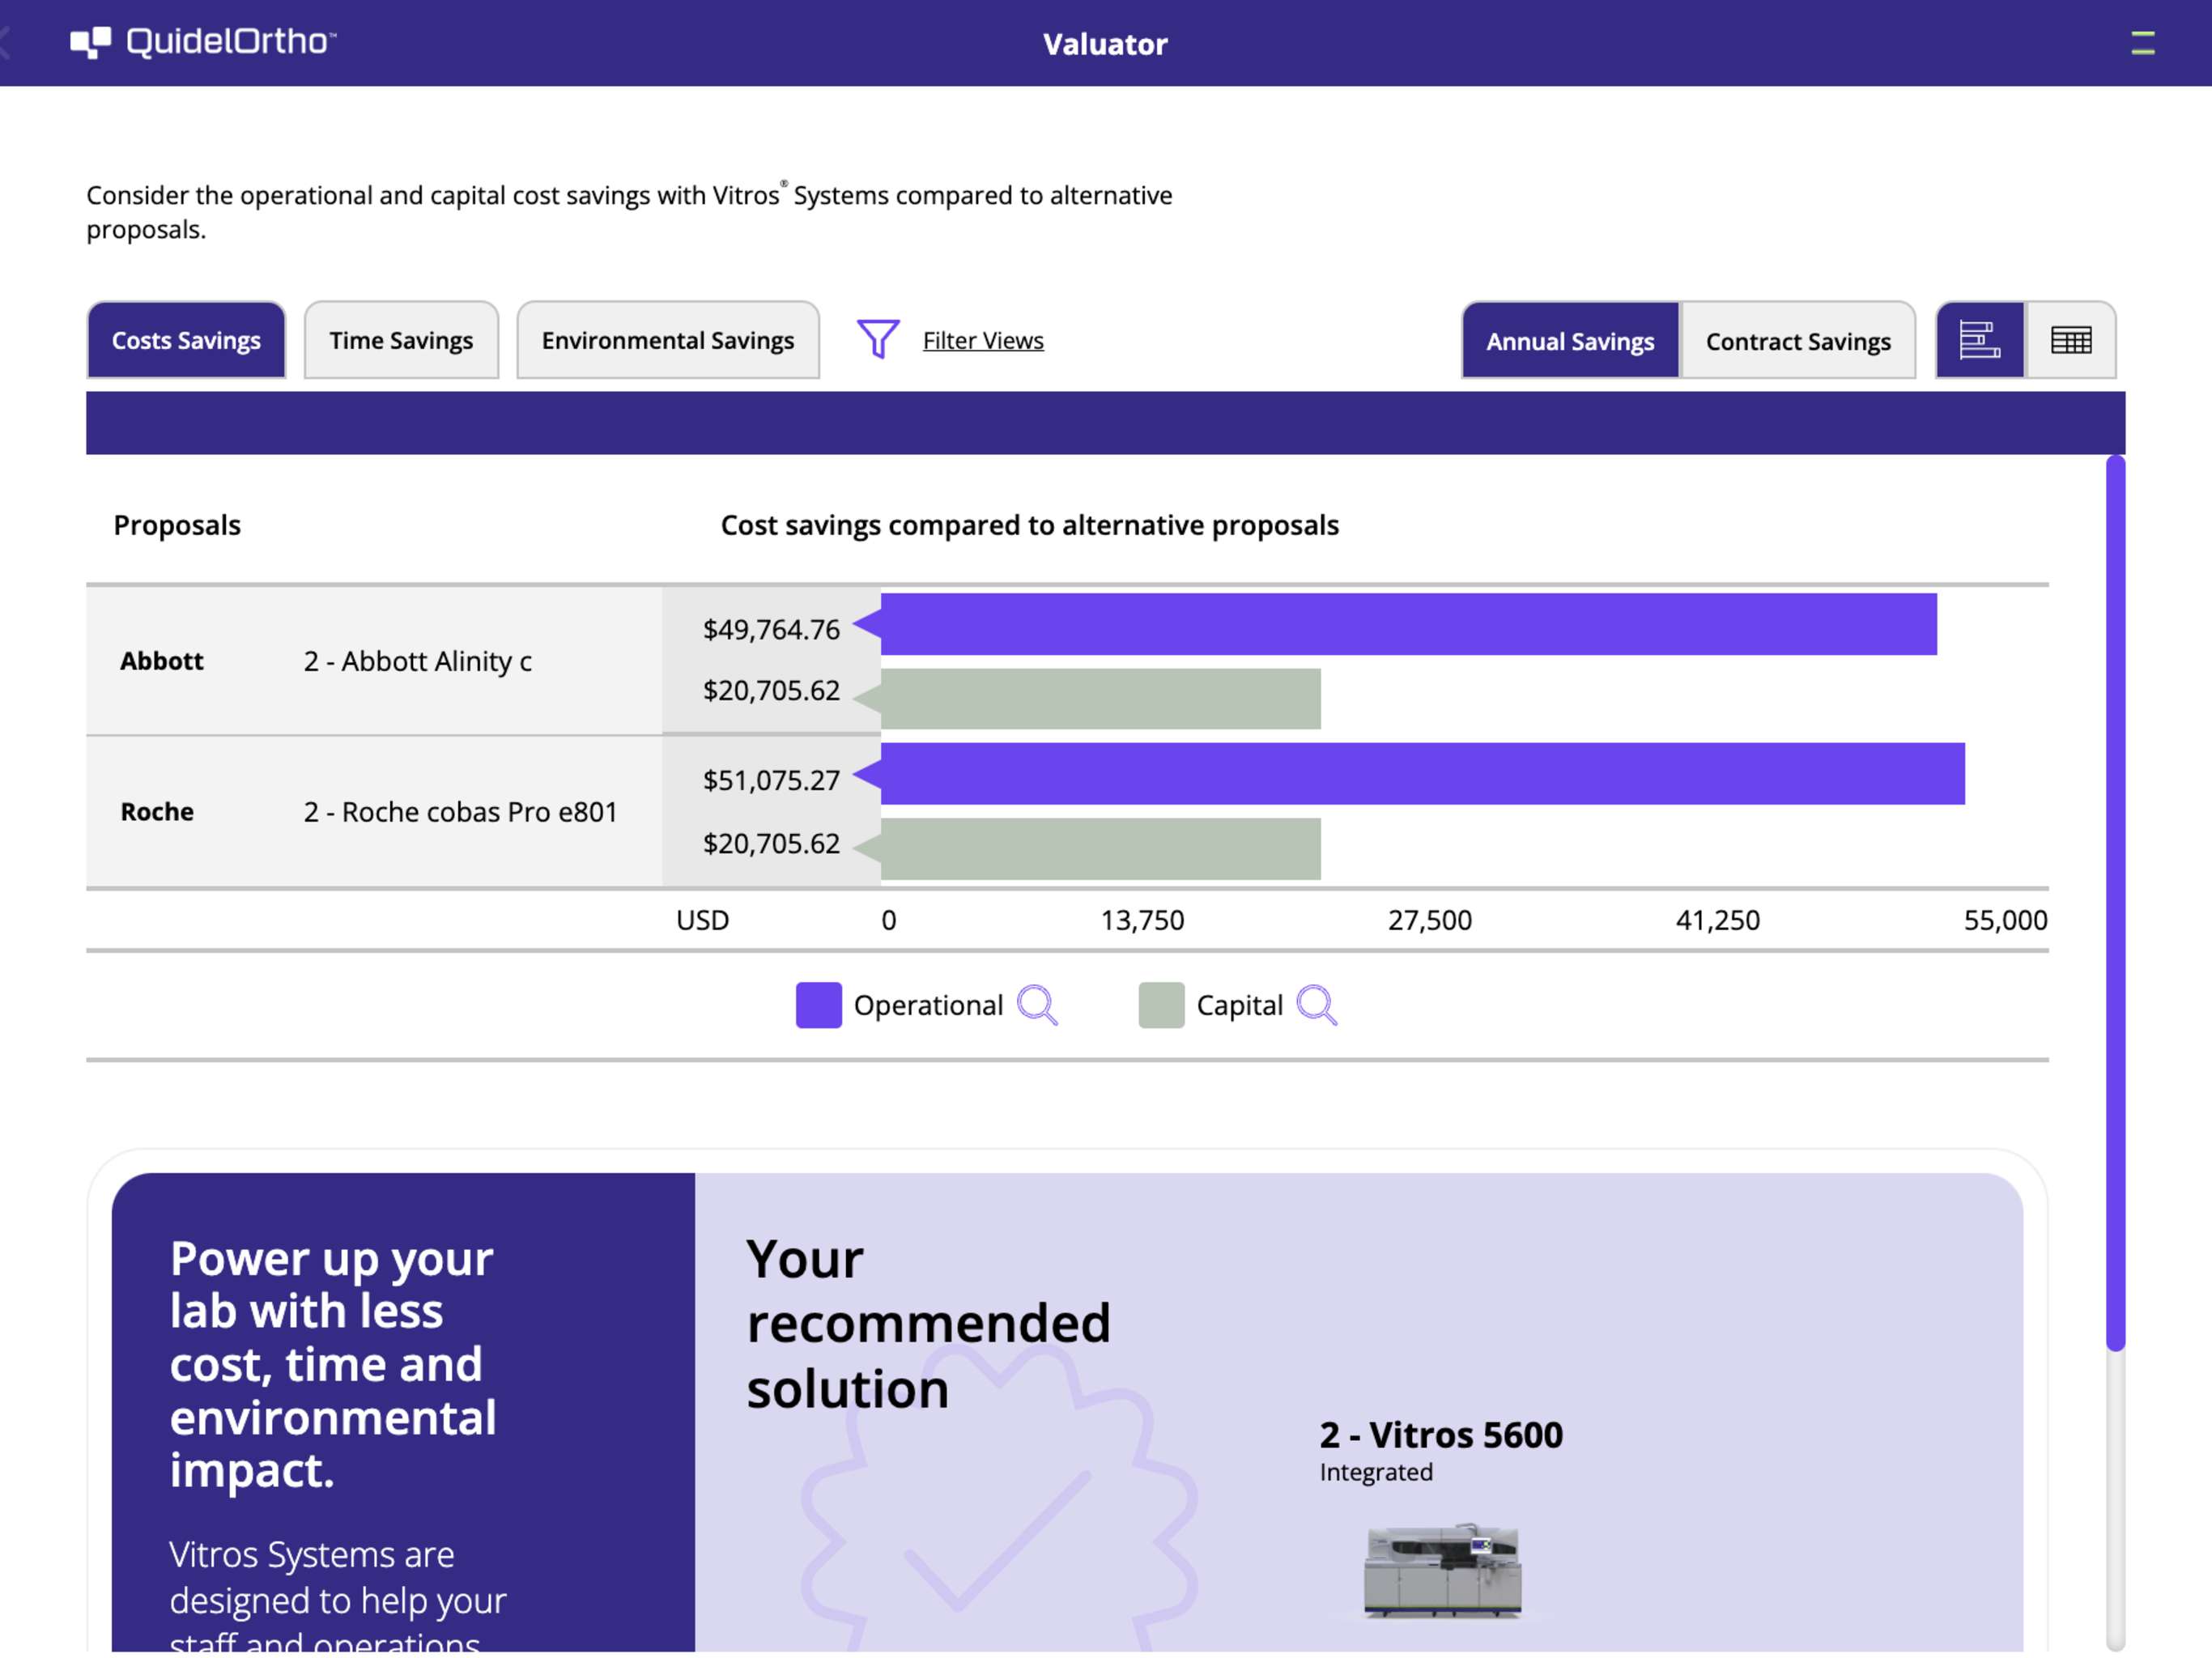Viewport: 2212px width, 1658px height.
Task: Click the QuidelOrtho logo
Action: click(x=203, y=42)
